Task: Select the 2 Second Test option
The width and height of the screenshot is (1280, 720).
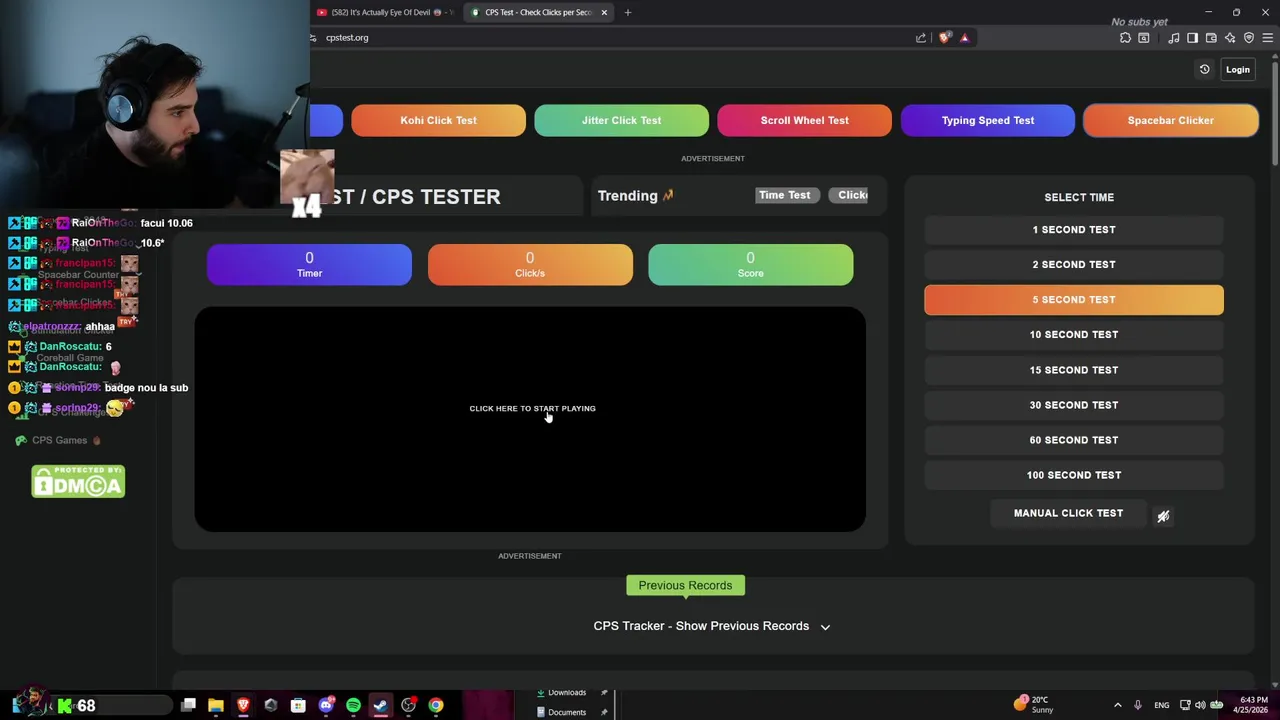Action: pos(1074,264)
